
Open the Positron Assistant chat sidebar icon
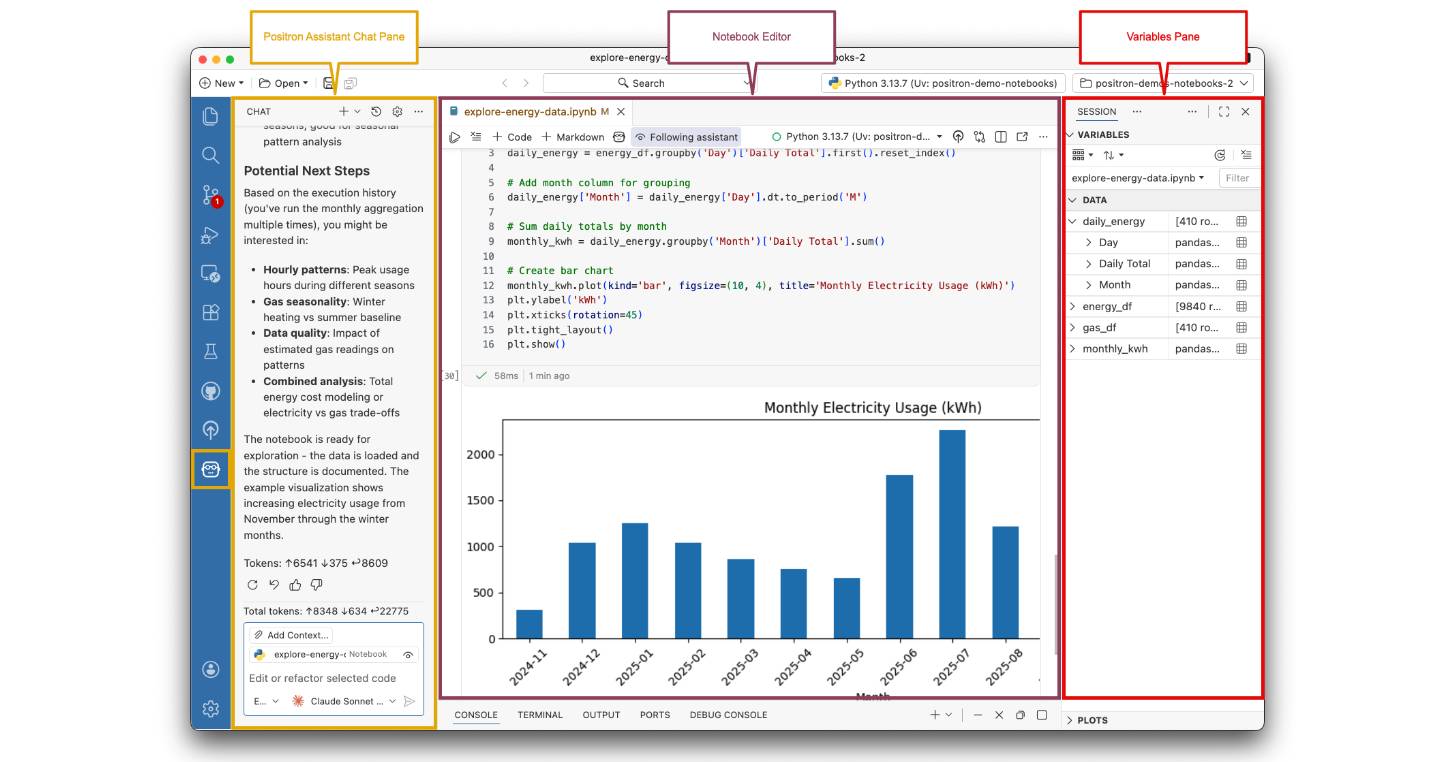tap(210, 469)
